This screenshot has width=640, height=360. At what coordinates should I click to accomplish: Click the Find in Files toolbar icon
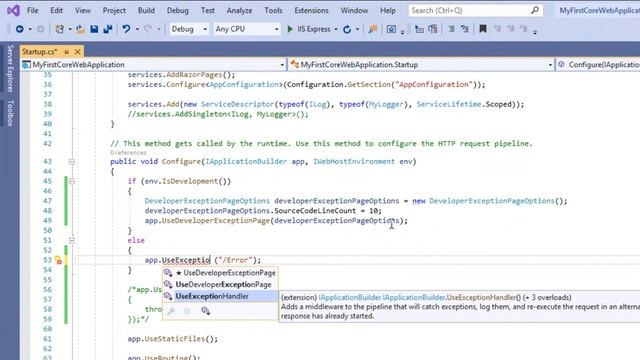[373, 29]
